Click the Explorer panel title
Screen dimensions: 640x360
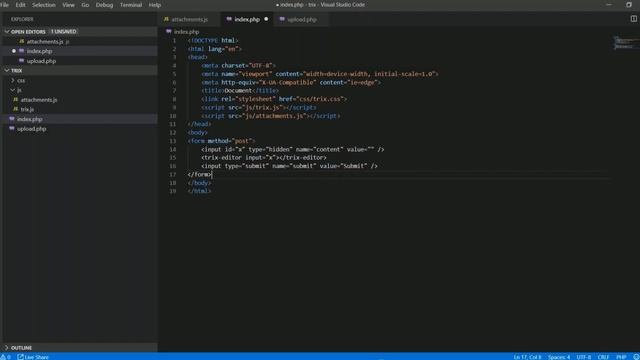(x=22, y=19)
